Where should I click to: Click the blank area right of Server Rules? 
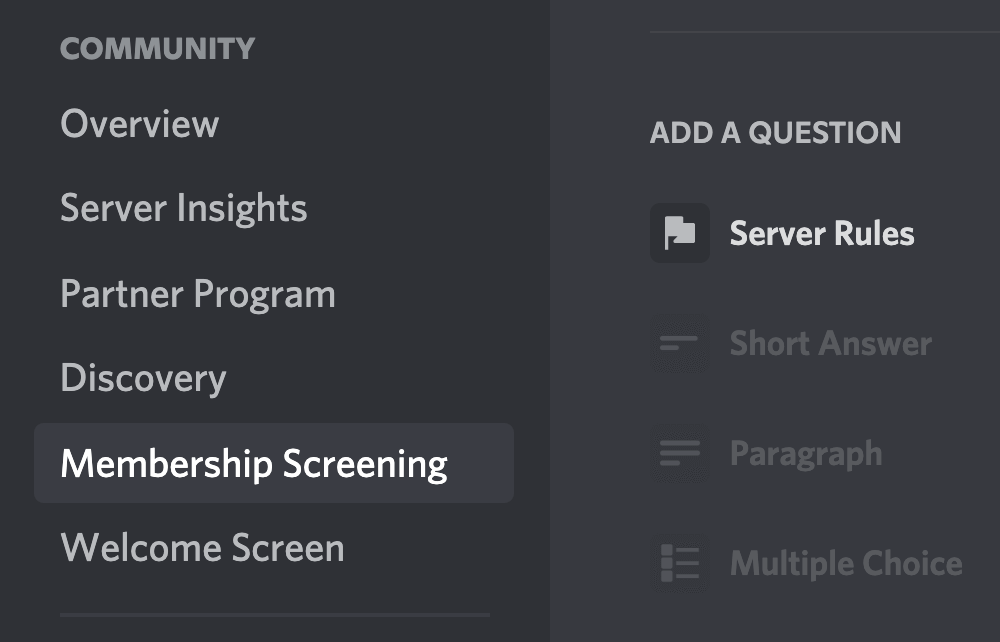[x=957, y=233]
